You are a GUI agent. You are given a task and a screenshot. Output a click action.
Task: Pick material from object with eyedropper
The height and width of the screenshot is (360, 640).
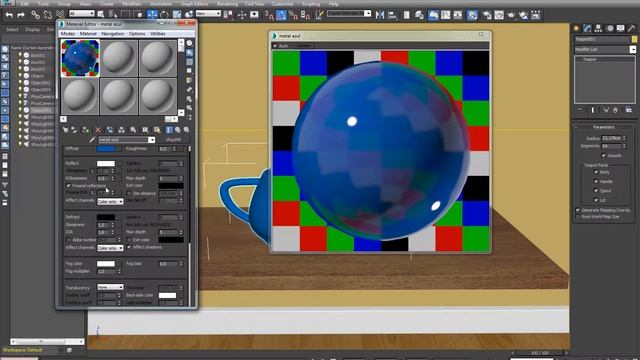(x=92, y=140)
